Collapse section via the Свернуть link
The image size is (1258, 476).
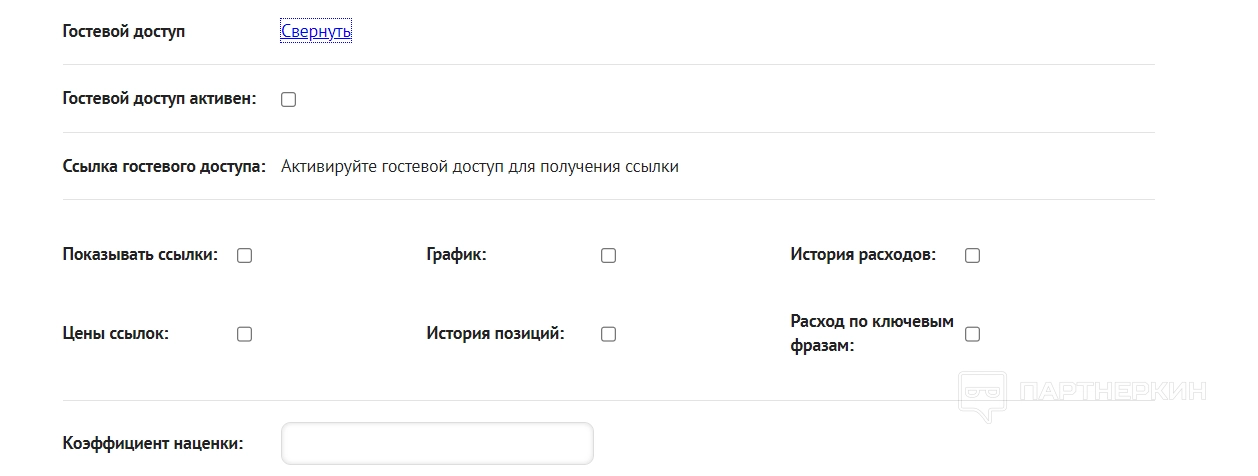(316, 31)
